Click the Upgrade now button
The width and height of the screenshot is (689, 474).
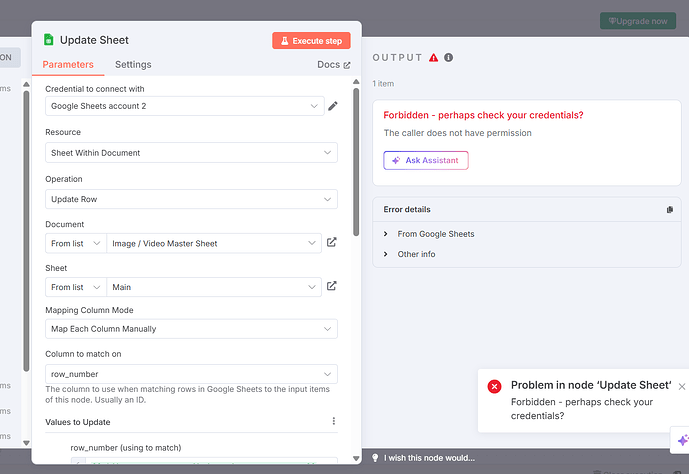tap(638, 21)
